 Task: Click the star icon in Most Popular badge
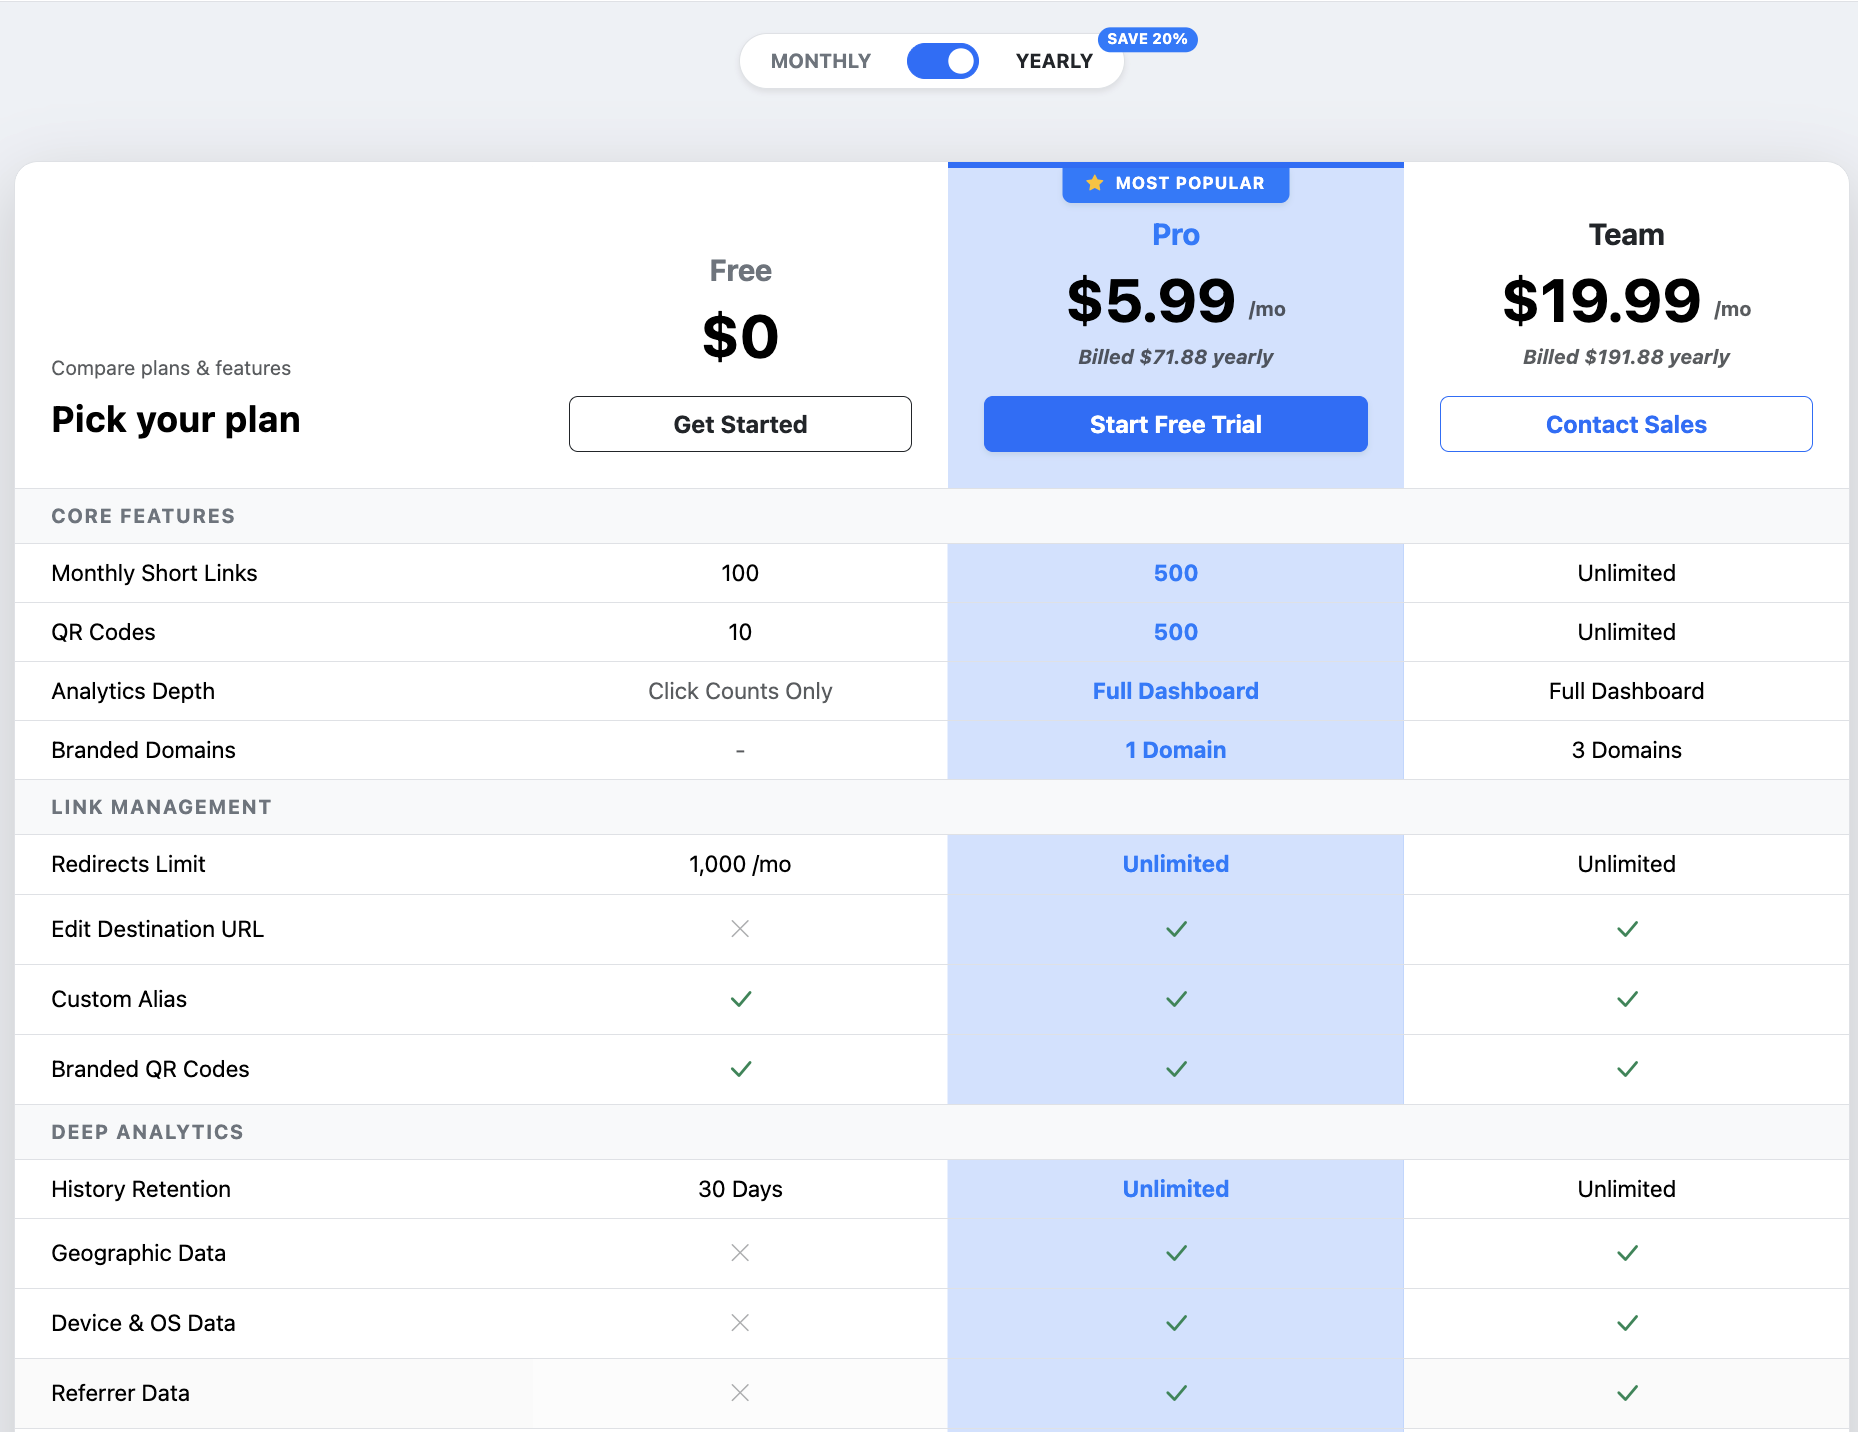tap(1095, 183)
